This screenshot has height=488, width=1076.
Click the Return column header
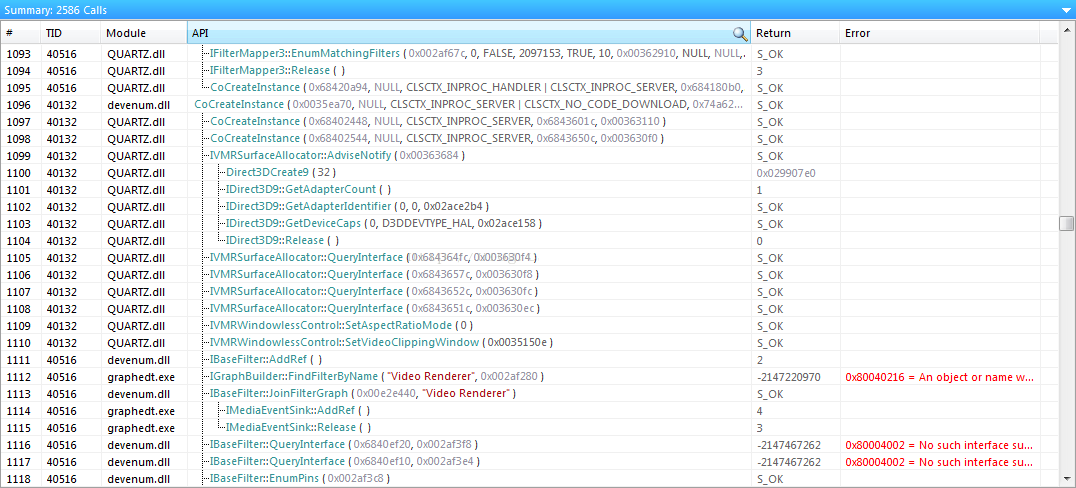tap(795, 33)
